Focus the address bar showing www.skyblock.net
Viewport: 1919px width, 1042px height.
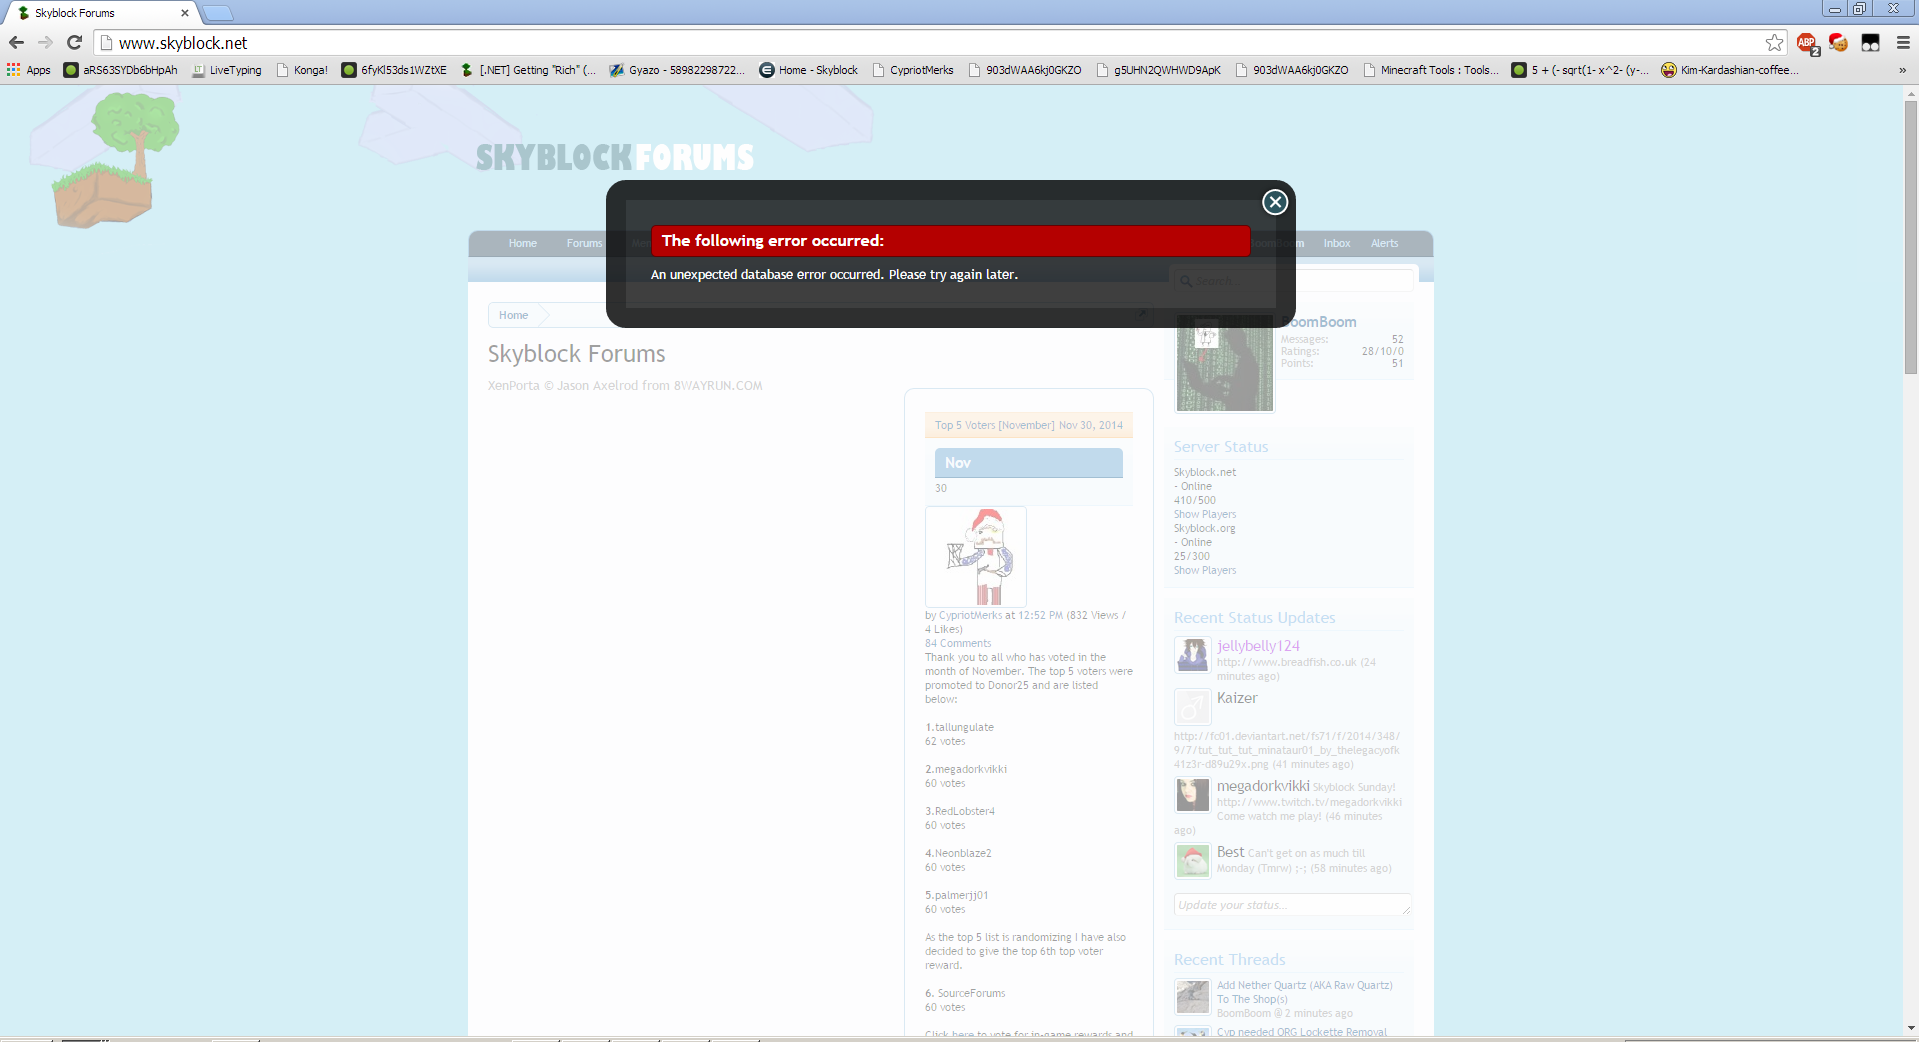[930, 43]
